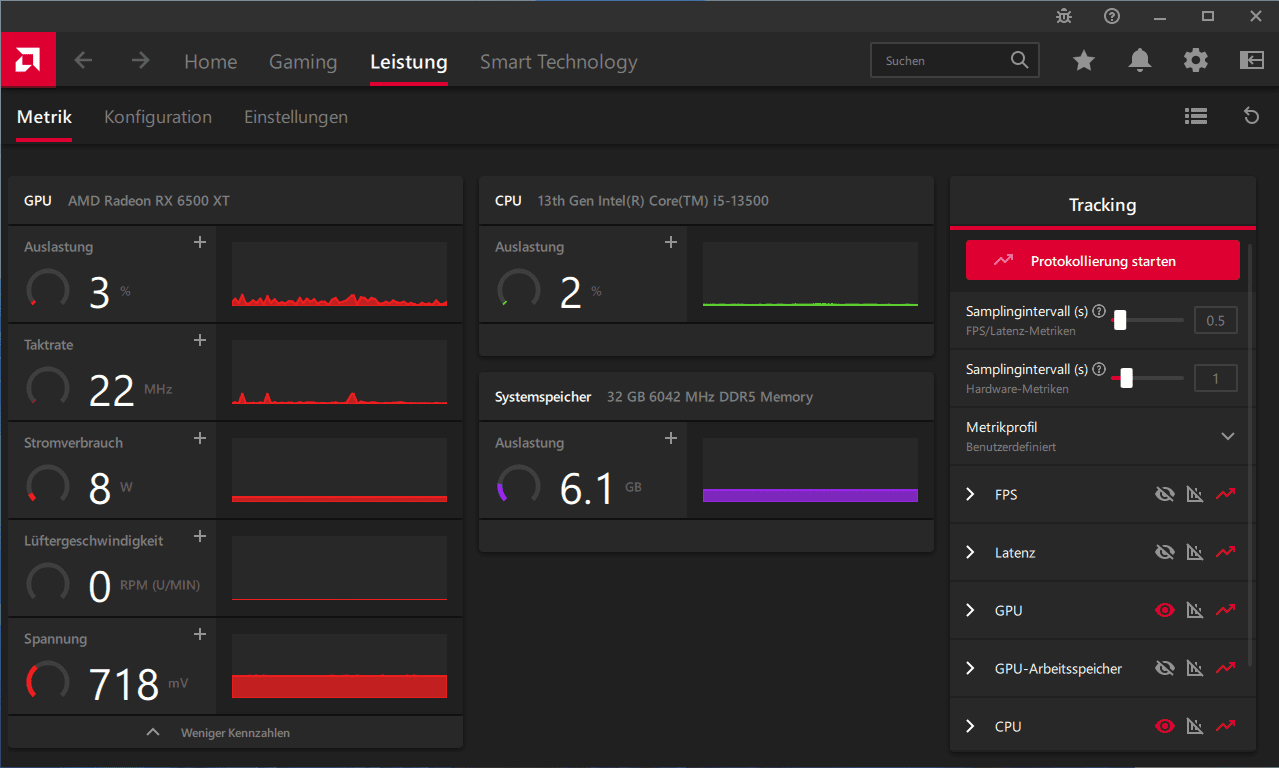Toggle CPU overlay graph icon

(x=1194, y=726)
